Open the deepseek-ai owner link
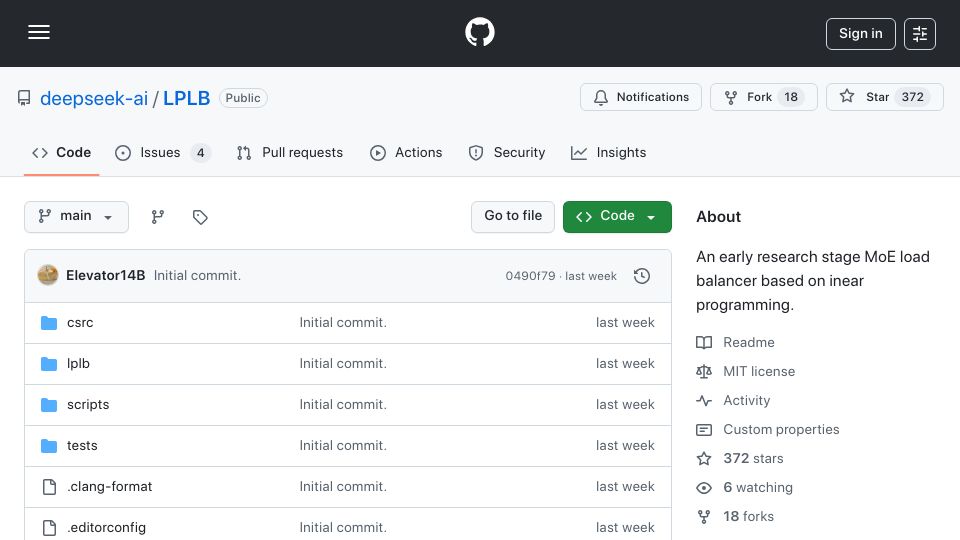This screenshot has width=960, height=540. pos(94,98)
